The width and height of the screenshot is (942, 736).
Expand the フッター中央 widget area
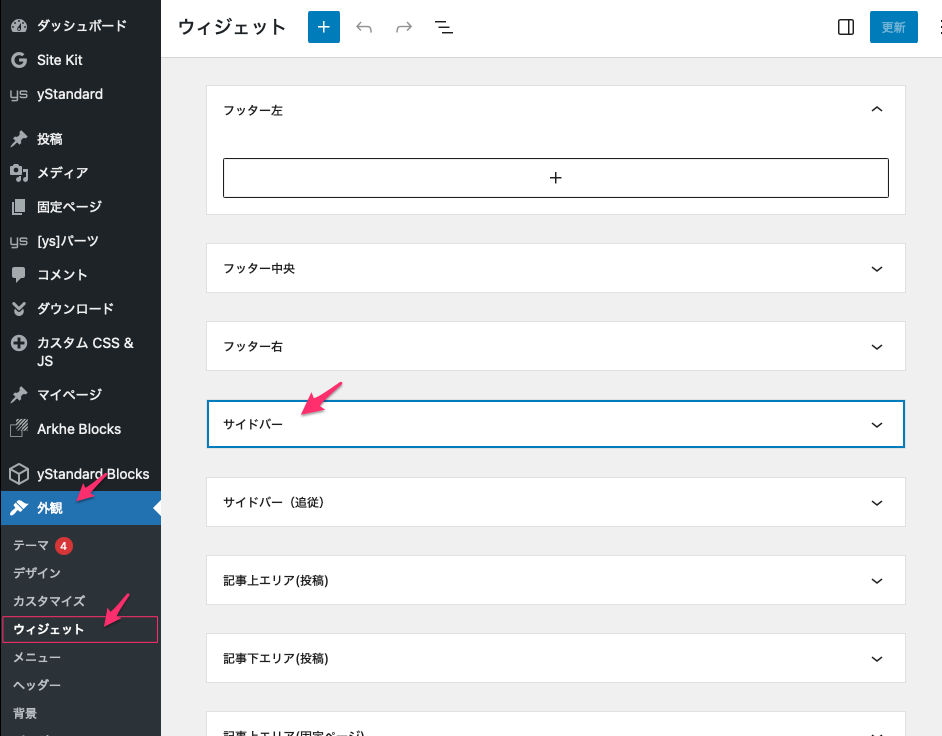tap(877, 269)
